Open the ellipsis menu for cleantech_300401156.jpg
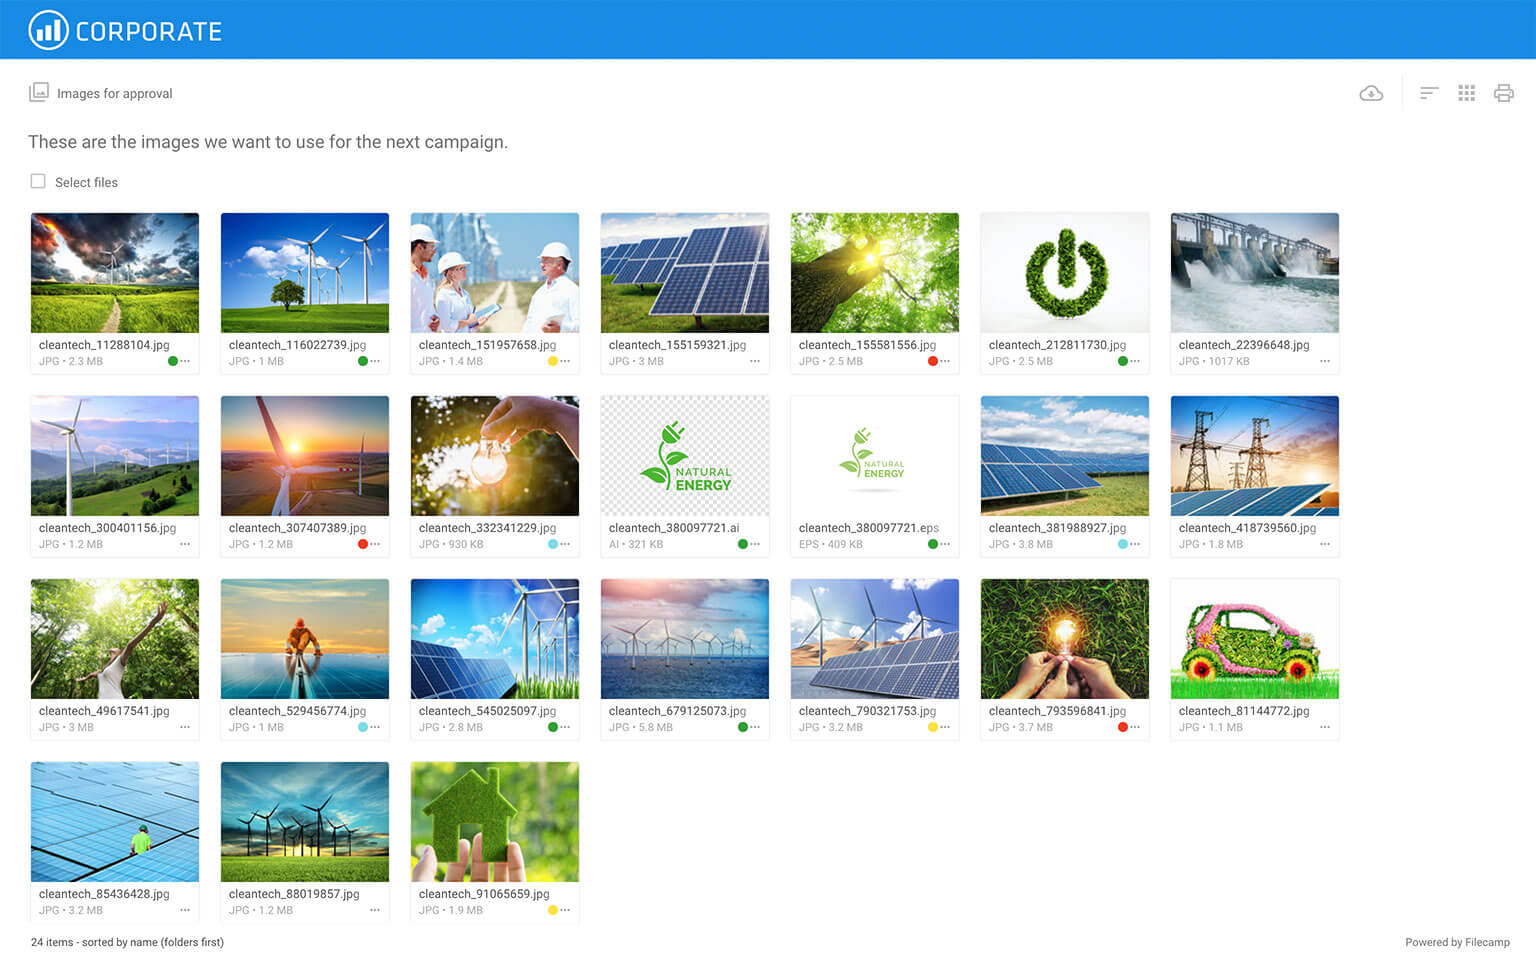The image size is (1536, 960). point(185,544)
